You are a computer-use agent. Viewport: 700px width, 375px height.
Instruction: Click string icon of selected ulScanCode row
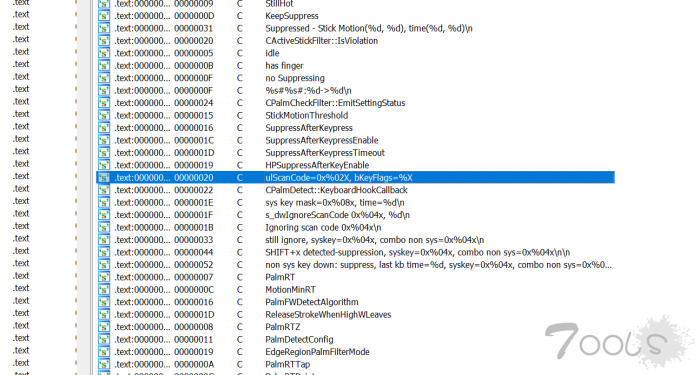(x=104, y=178)
